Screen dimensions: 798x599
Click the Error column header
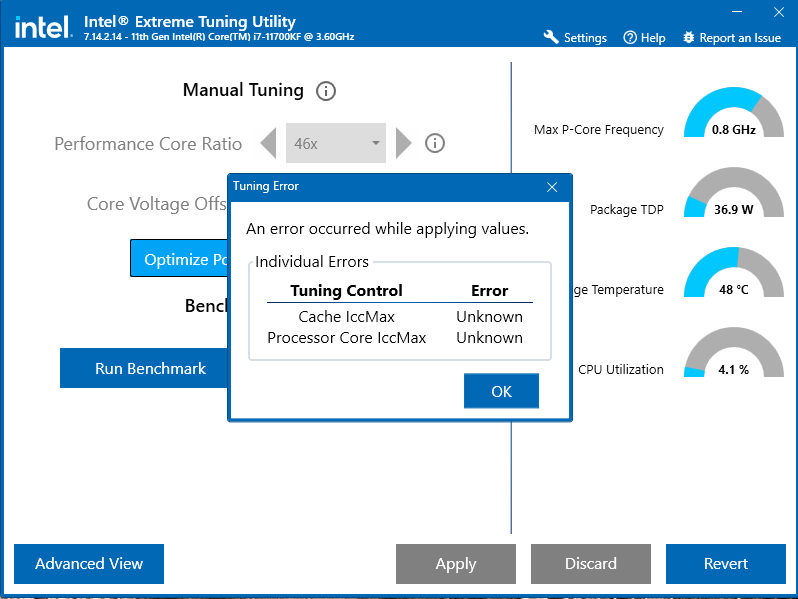pos(489,291)
